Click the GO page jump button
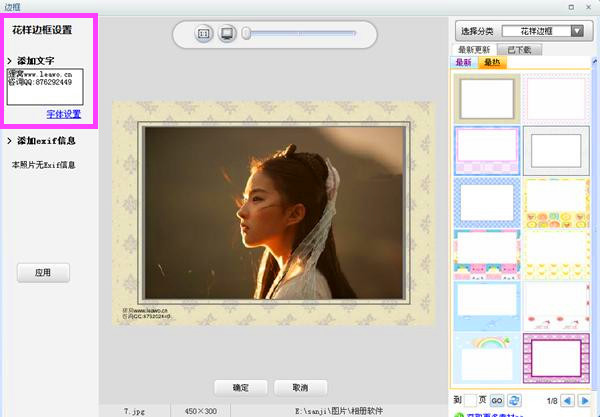600x417 pixels. pos(497,401)
